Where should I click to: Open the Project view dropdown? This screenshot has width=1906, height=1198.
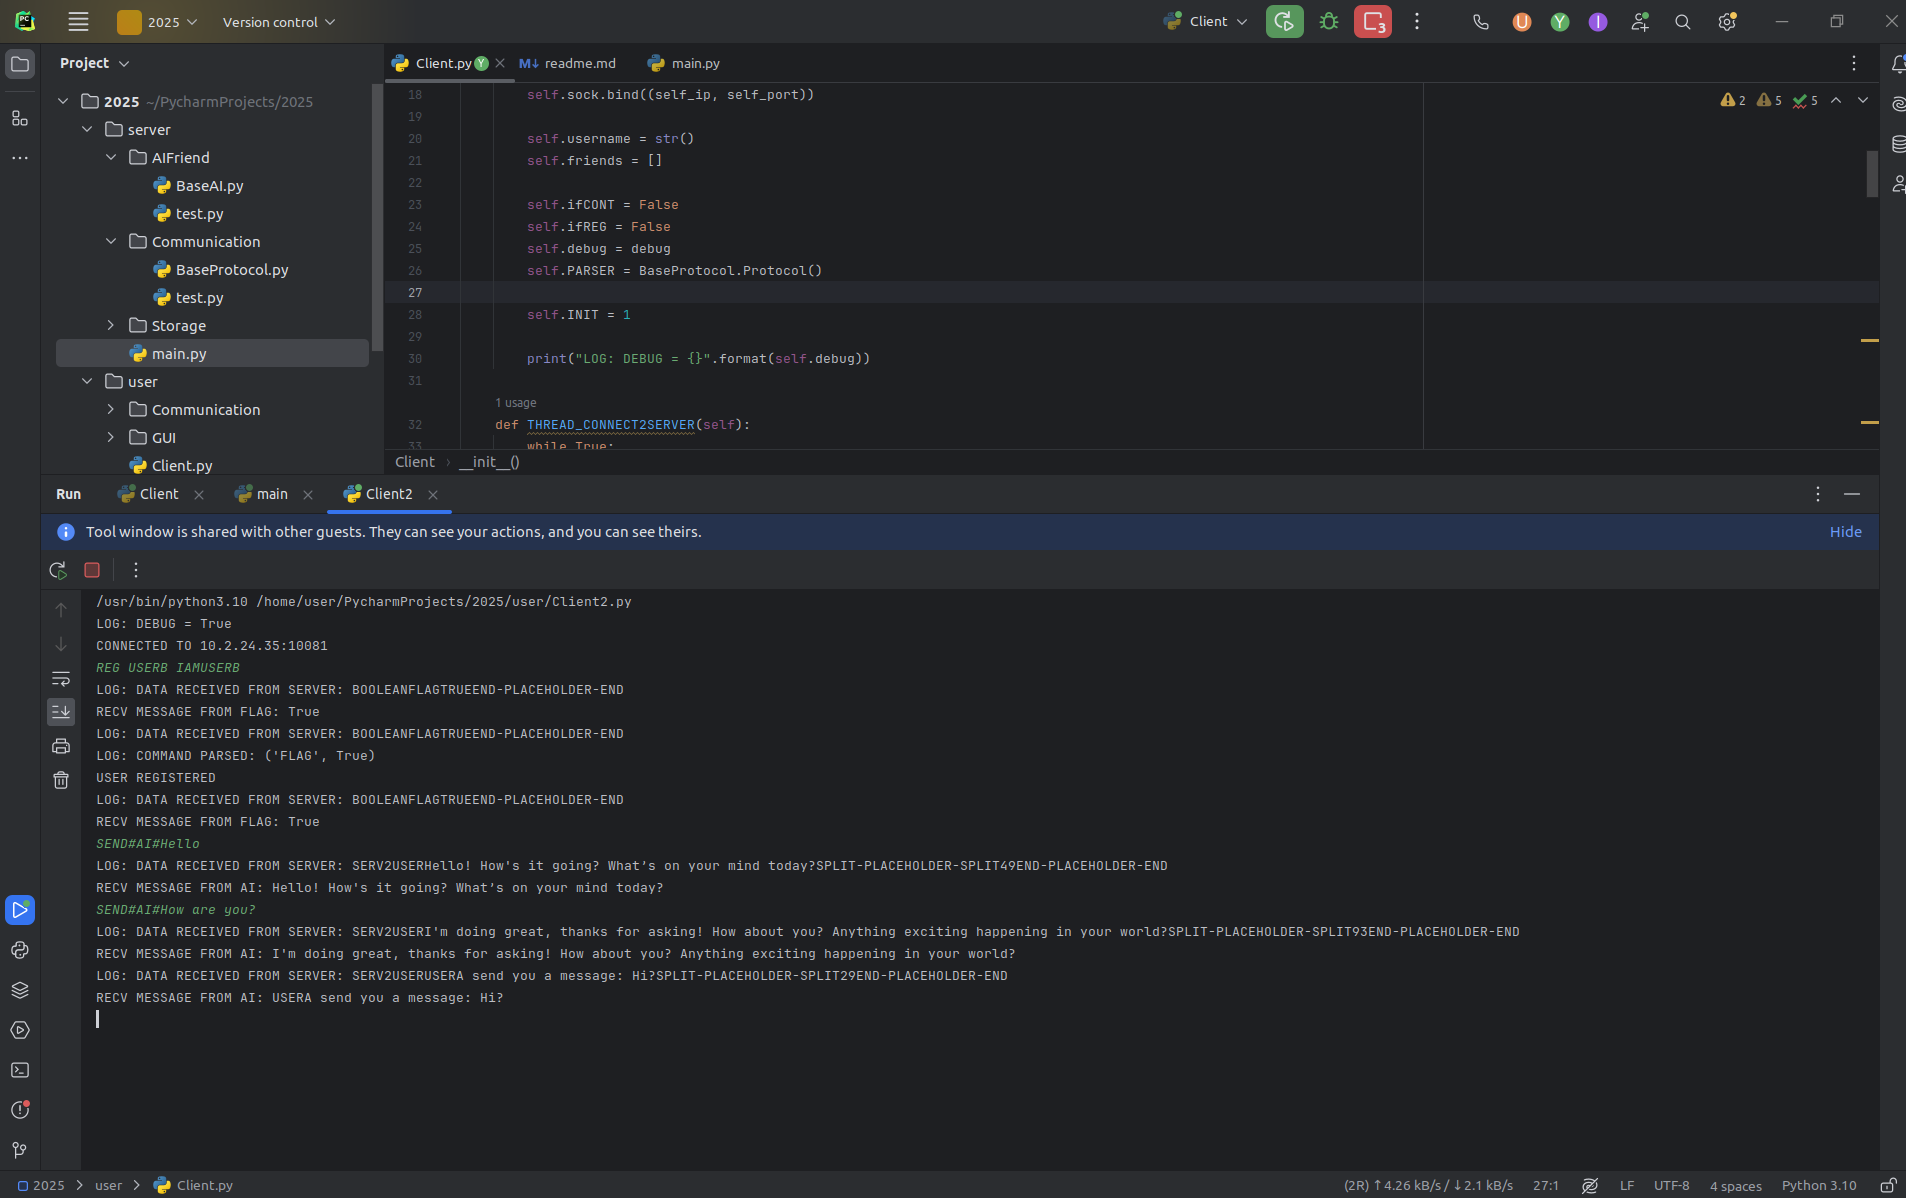pyautogui.click(x=95, y=63)
